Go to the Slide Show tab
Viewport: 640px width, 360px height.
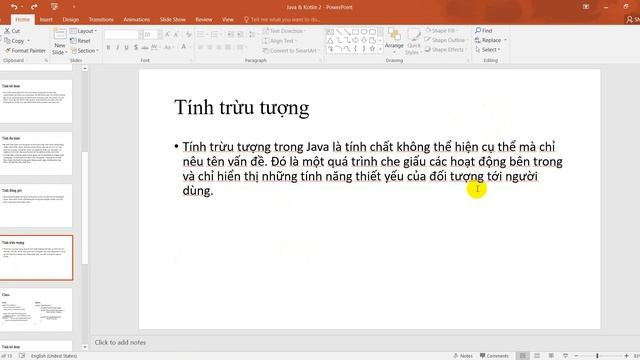pos(173,20)
